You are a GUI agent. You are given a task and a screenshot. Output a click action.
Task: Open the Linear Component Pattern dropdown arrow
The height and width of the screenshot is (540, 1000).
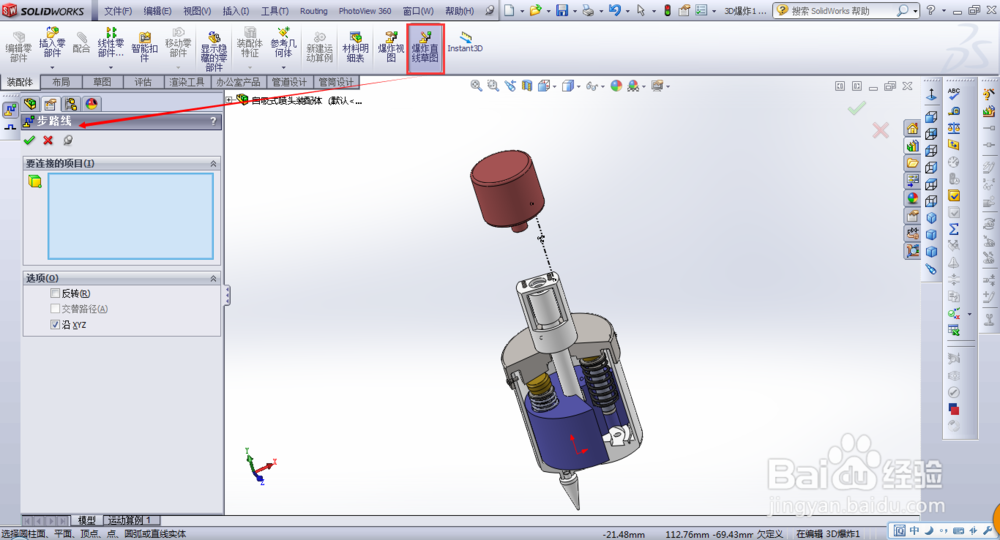111,67
